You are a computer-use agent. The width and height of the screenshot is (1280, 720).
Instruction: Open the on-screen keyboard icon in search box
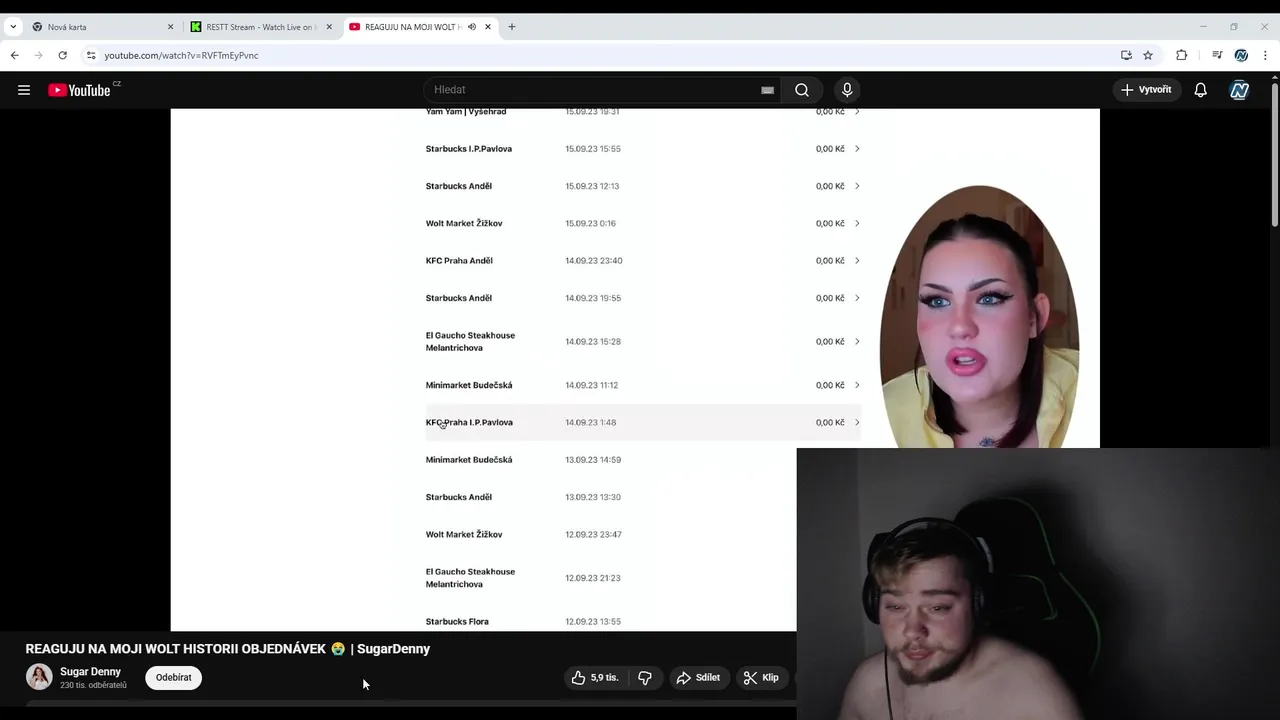click(x=767, y=90)
